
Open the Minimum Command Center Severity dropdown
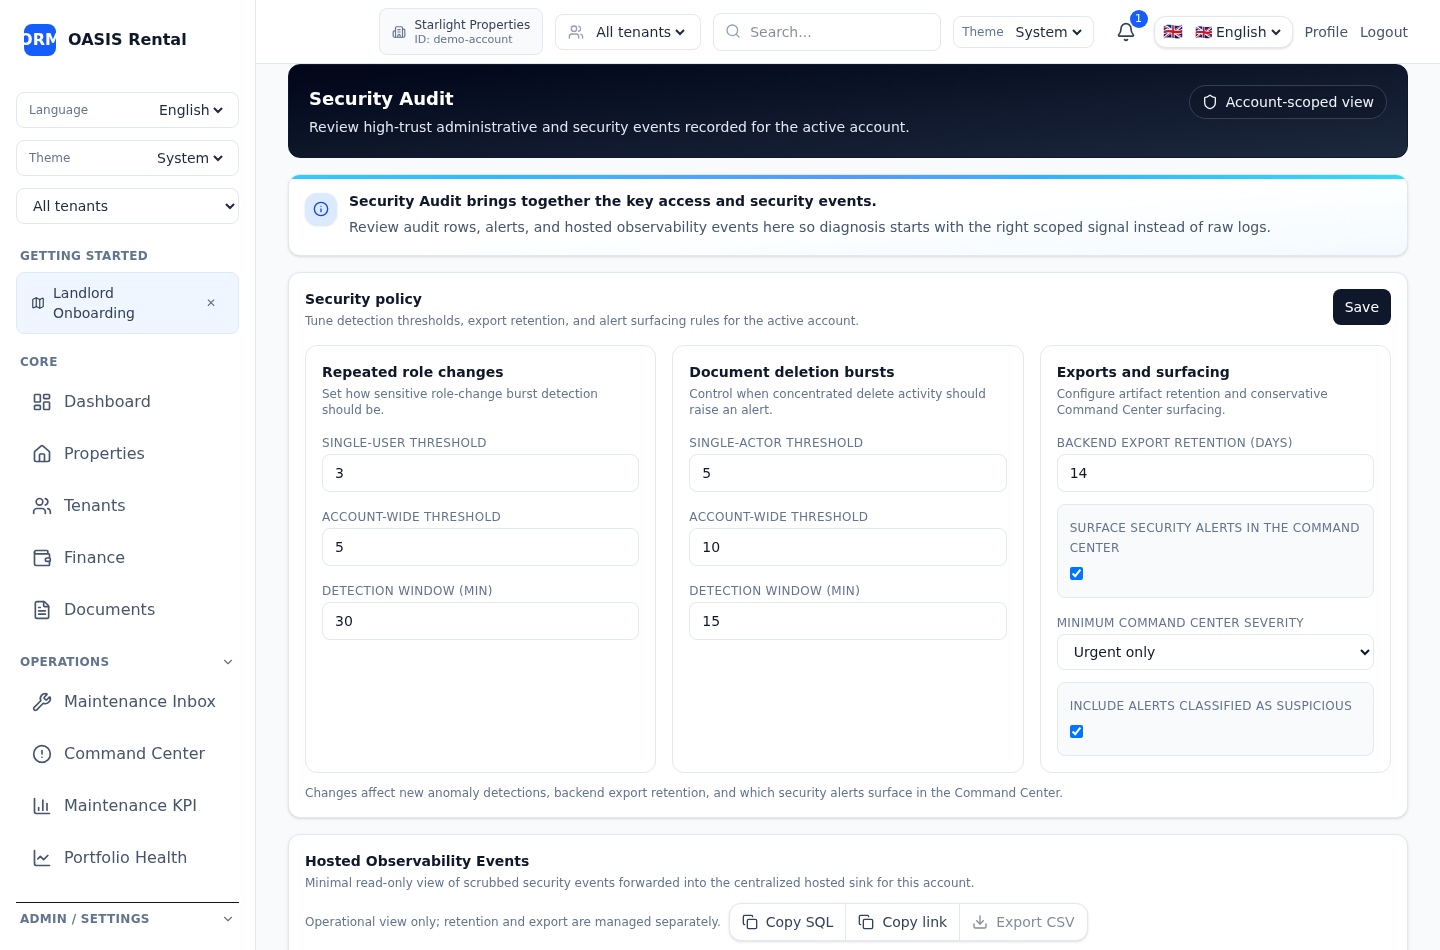[x=1214, y=652]
